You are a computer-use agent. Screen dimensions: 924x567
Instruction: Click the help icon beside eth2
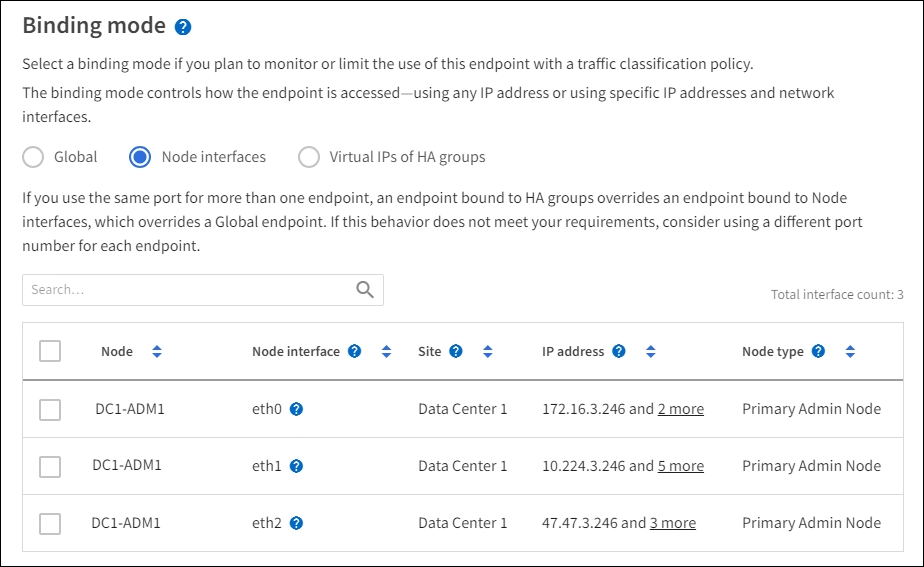pos(297,523)
